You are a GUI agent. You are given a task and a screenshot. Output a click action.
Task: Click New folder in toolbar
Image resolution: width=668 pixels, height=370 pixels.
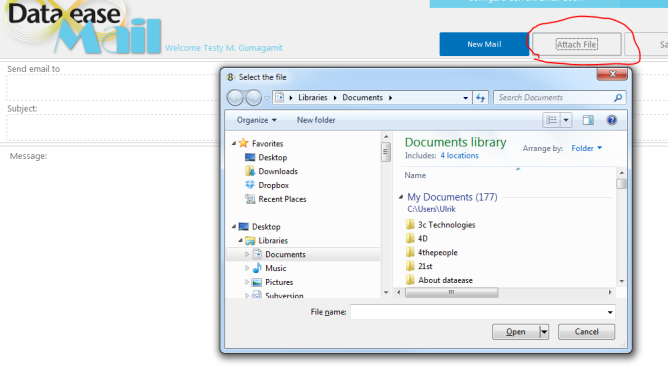click(316, 120)
